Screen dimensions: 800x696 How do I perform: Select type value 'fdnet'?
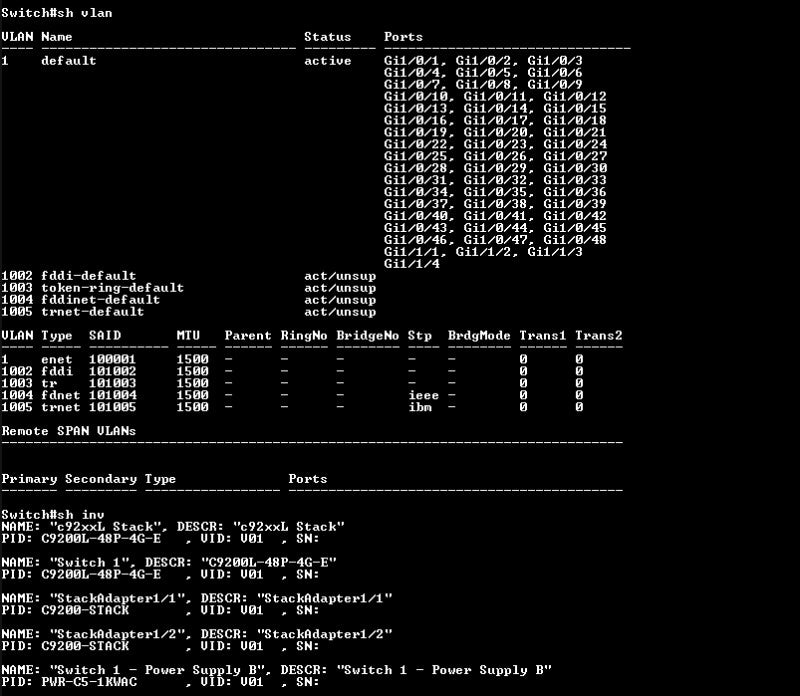pyautogui.click(x=61, y=395)
